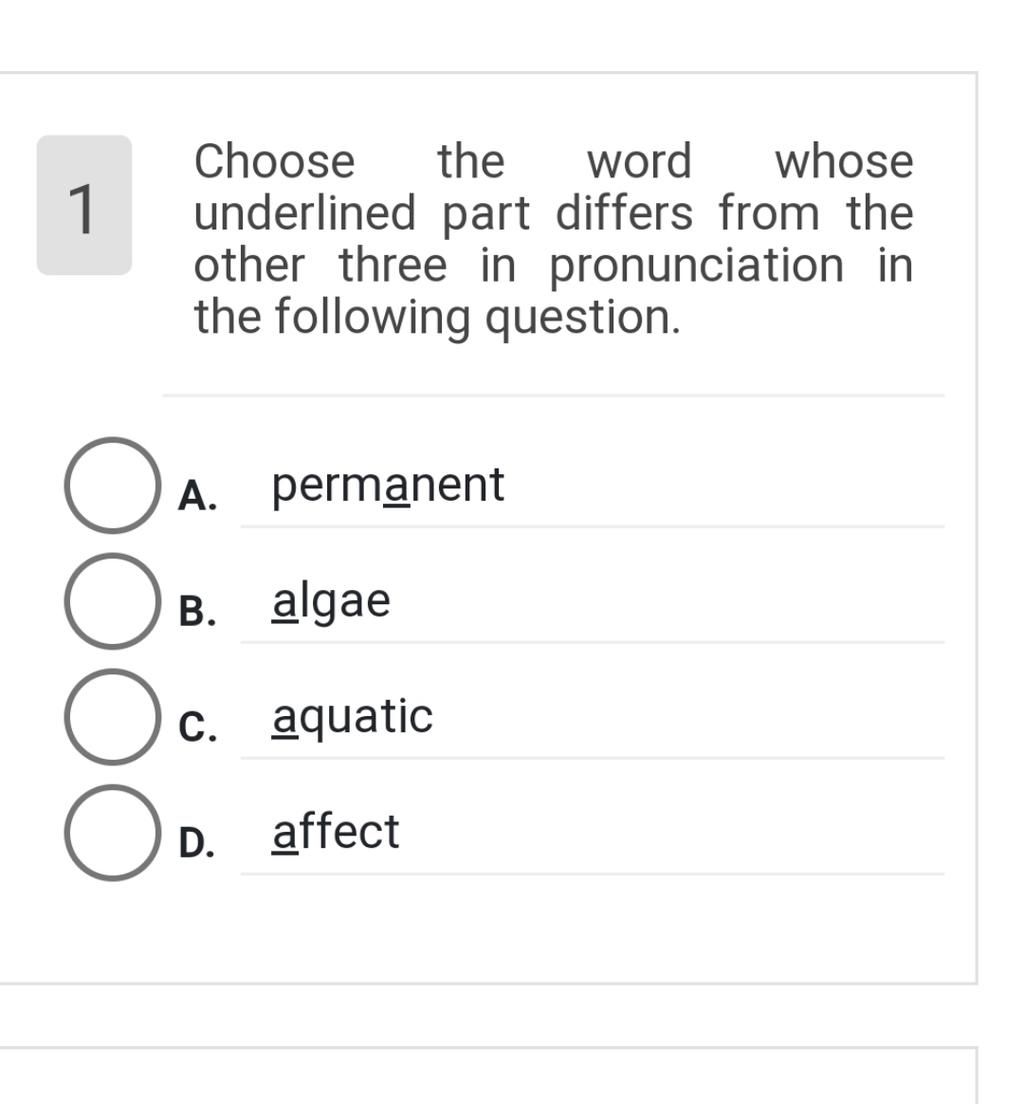Screen dimensions: 1024x1104
Task: Click the answer text "algae"
Action: [x=331, y=603]
